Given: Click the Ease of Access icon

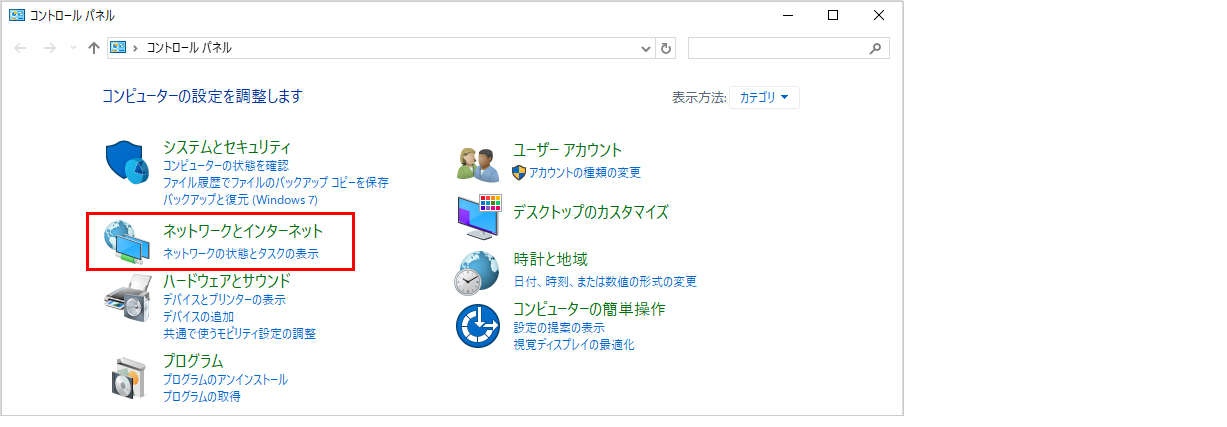Looking at the screenshot, I should click(x=477, y=326).
